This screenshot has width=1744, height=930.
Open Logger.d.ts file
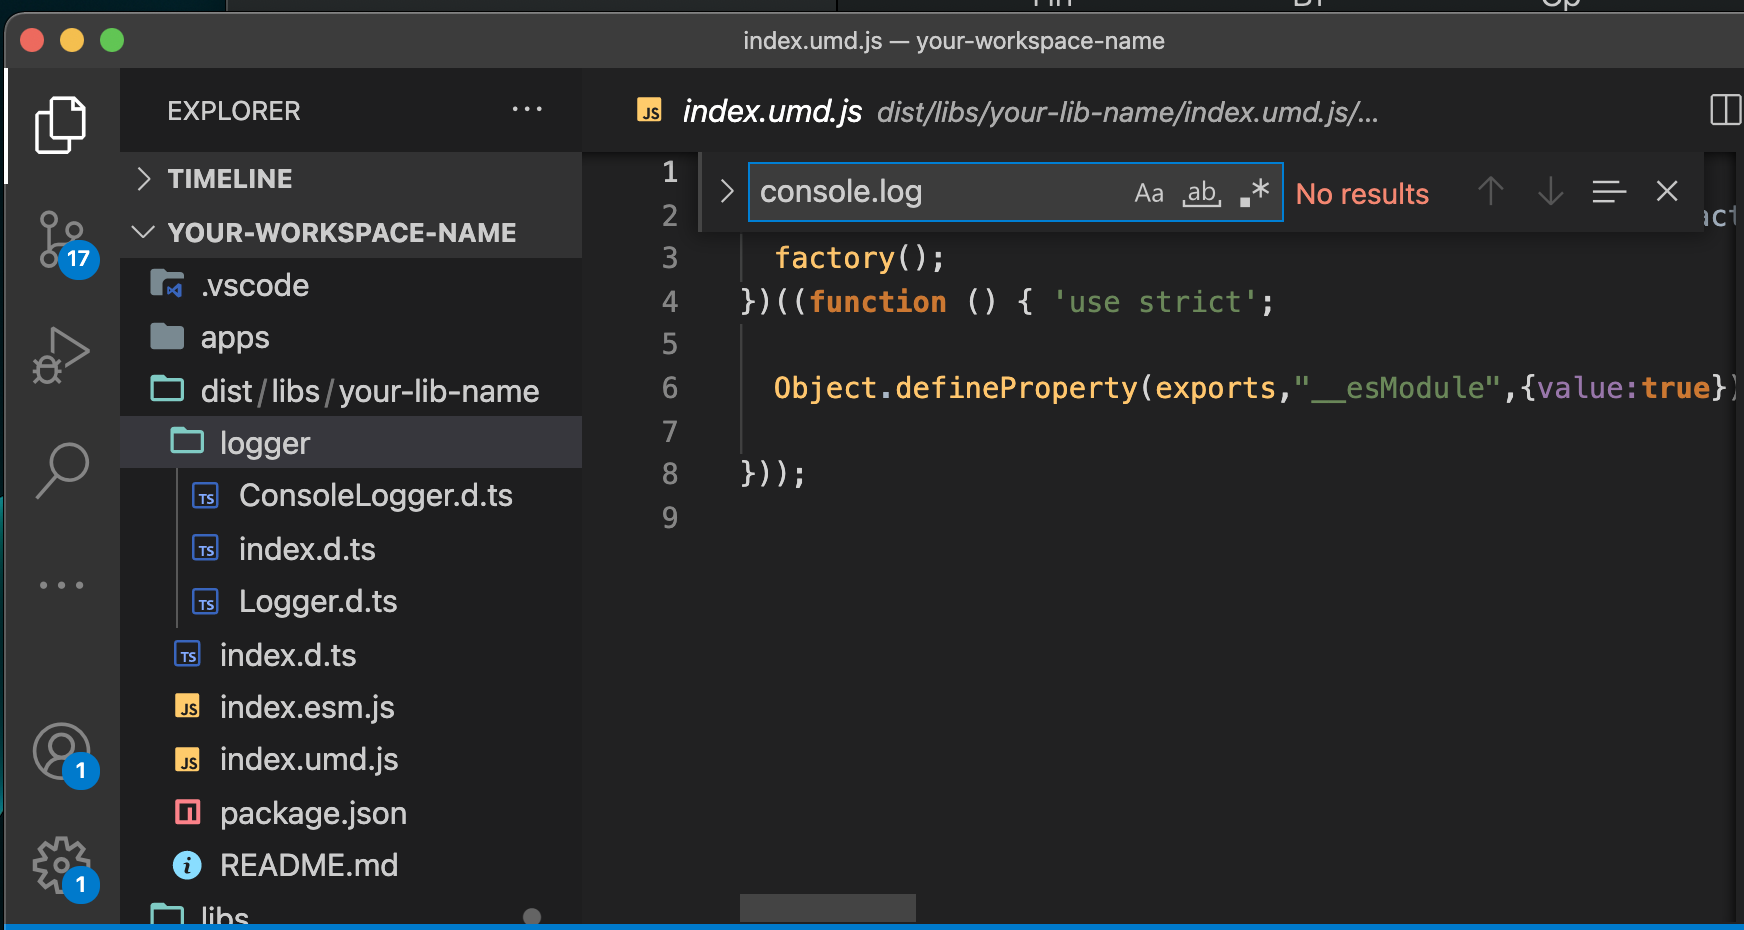[351, 602]
